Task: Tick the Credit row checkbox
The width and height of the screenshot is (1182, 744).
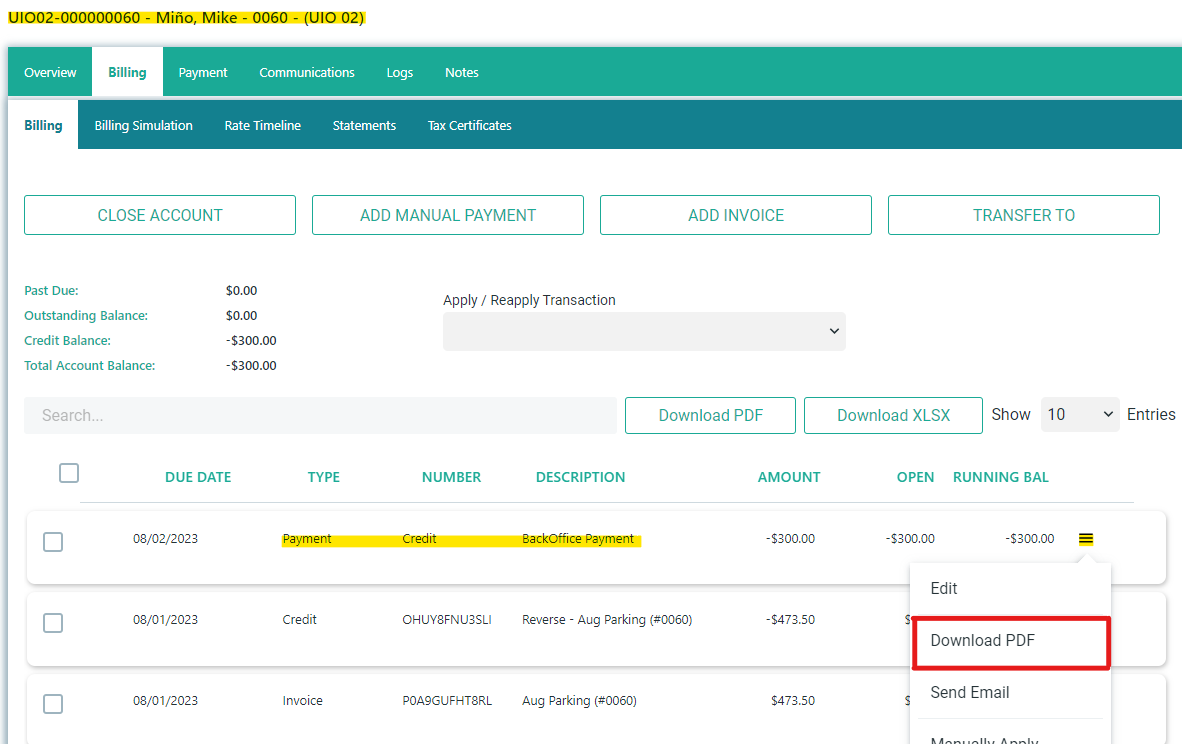Action: 53,623
